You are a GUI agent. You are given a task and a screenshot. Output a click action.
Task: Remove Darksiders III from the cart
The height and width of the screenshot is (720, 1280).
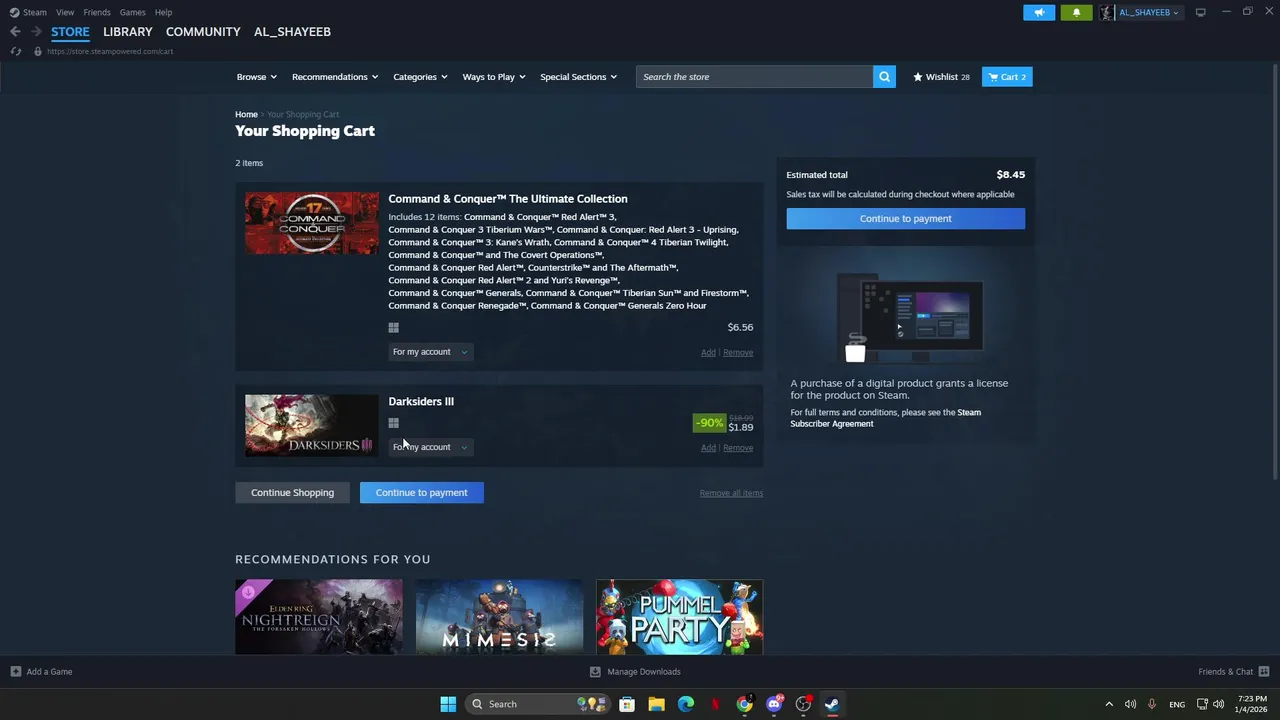pyautogui.click(x=738, y=448)
